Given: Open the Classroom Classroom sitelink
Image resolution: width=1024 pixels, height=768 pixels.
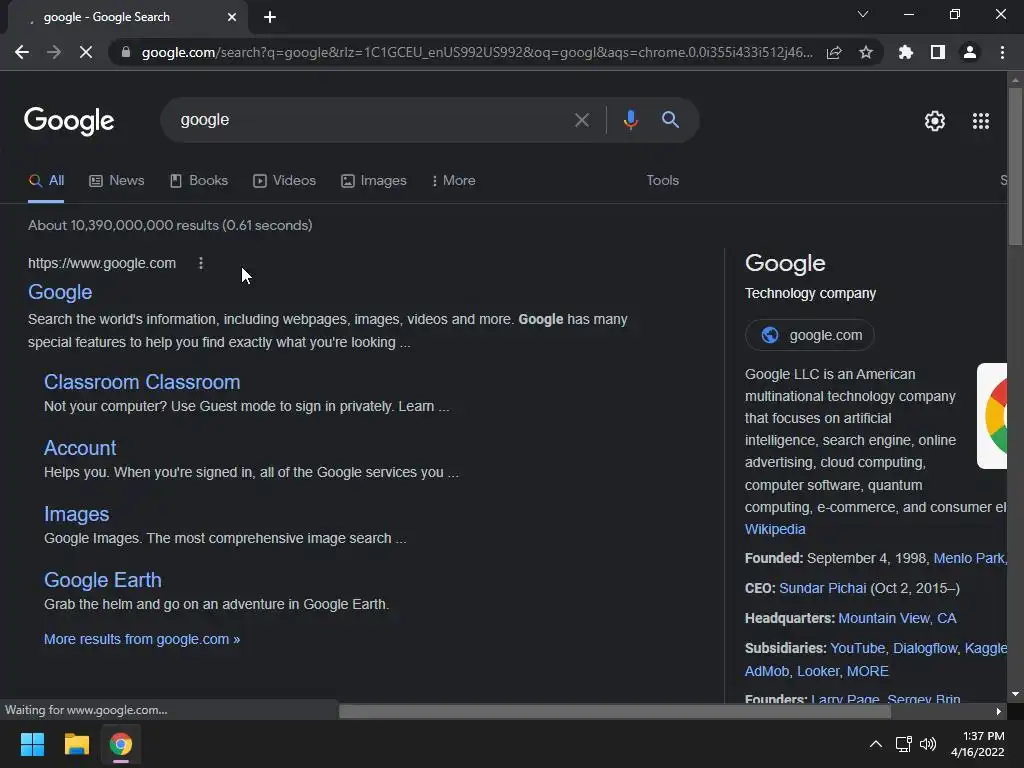Looking at the screenshot, I should [142, 382].
